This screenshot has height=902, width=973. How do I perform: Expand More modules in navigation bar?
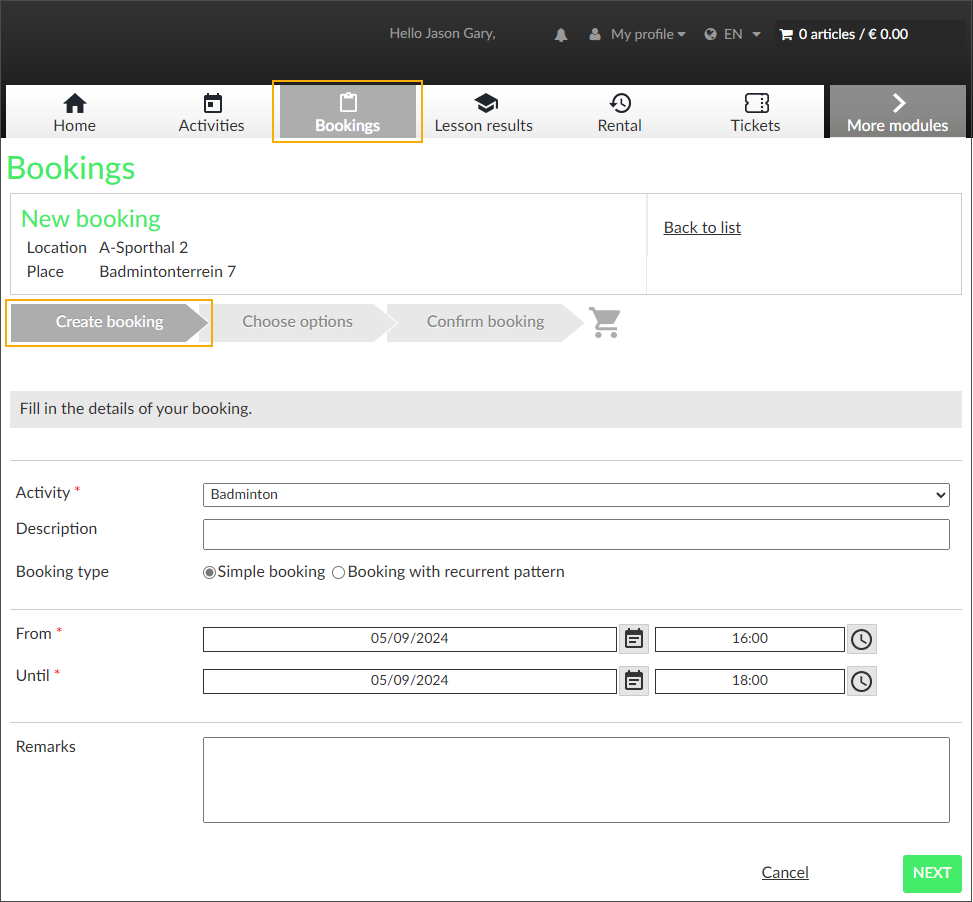[x=897, y=112]
